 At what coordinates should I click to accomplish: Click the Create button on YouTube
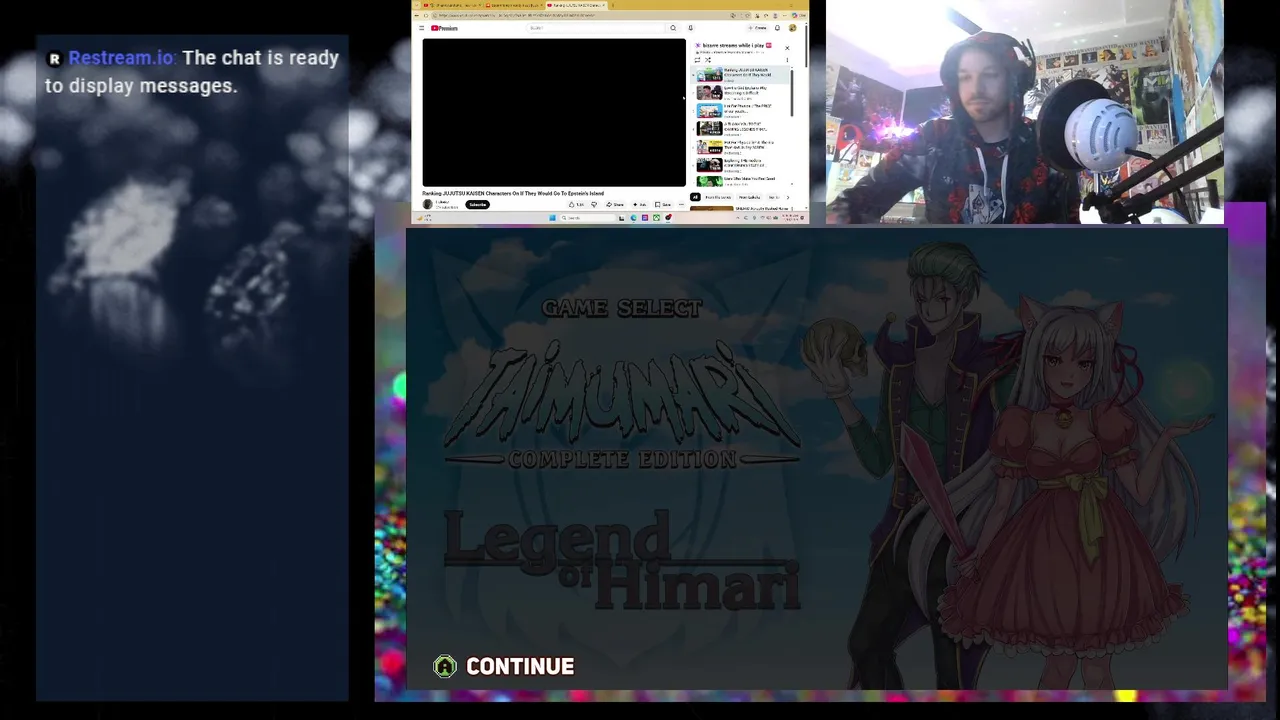point(756,28)
